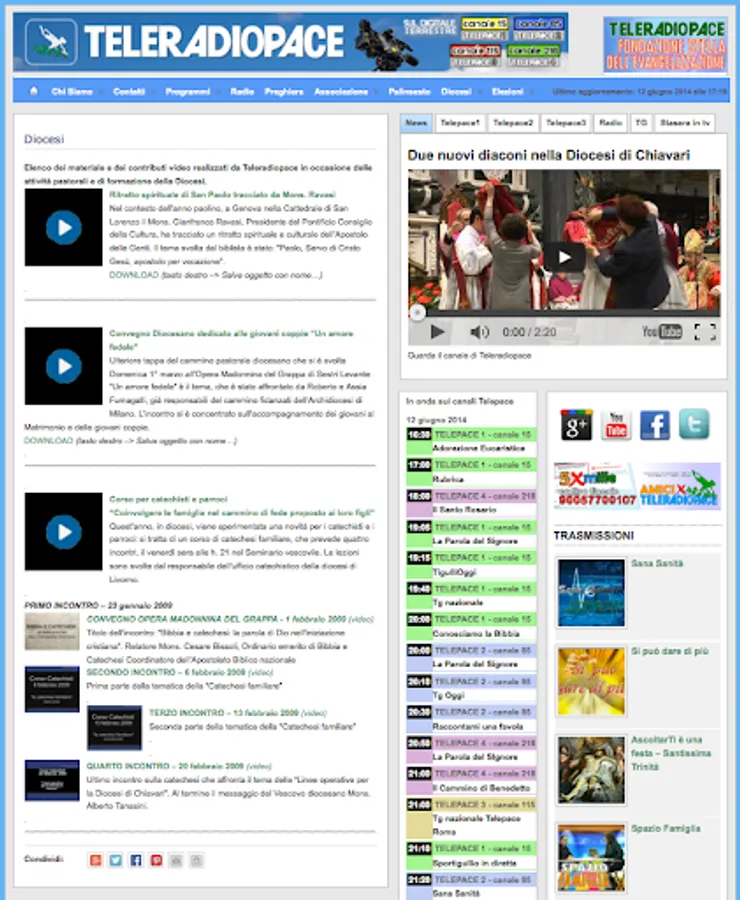Click the home icon in navigation bar
The height and width of the screenshot is (900, 740).
(x=33, y=91)
